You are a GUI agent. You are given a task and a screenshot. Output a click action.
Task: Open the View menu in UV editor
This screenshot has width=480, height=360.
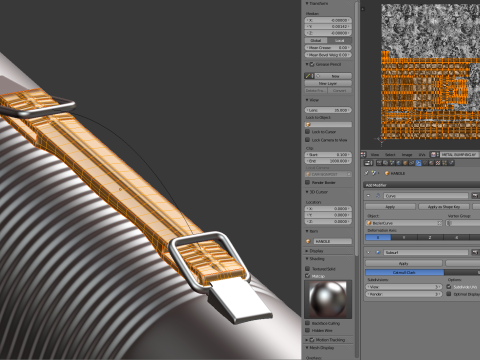(375, 155)
